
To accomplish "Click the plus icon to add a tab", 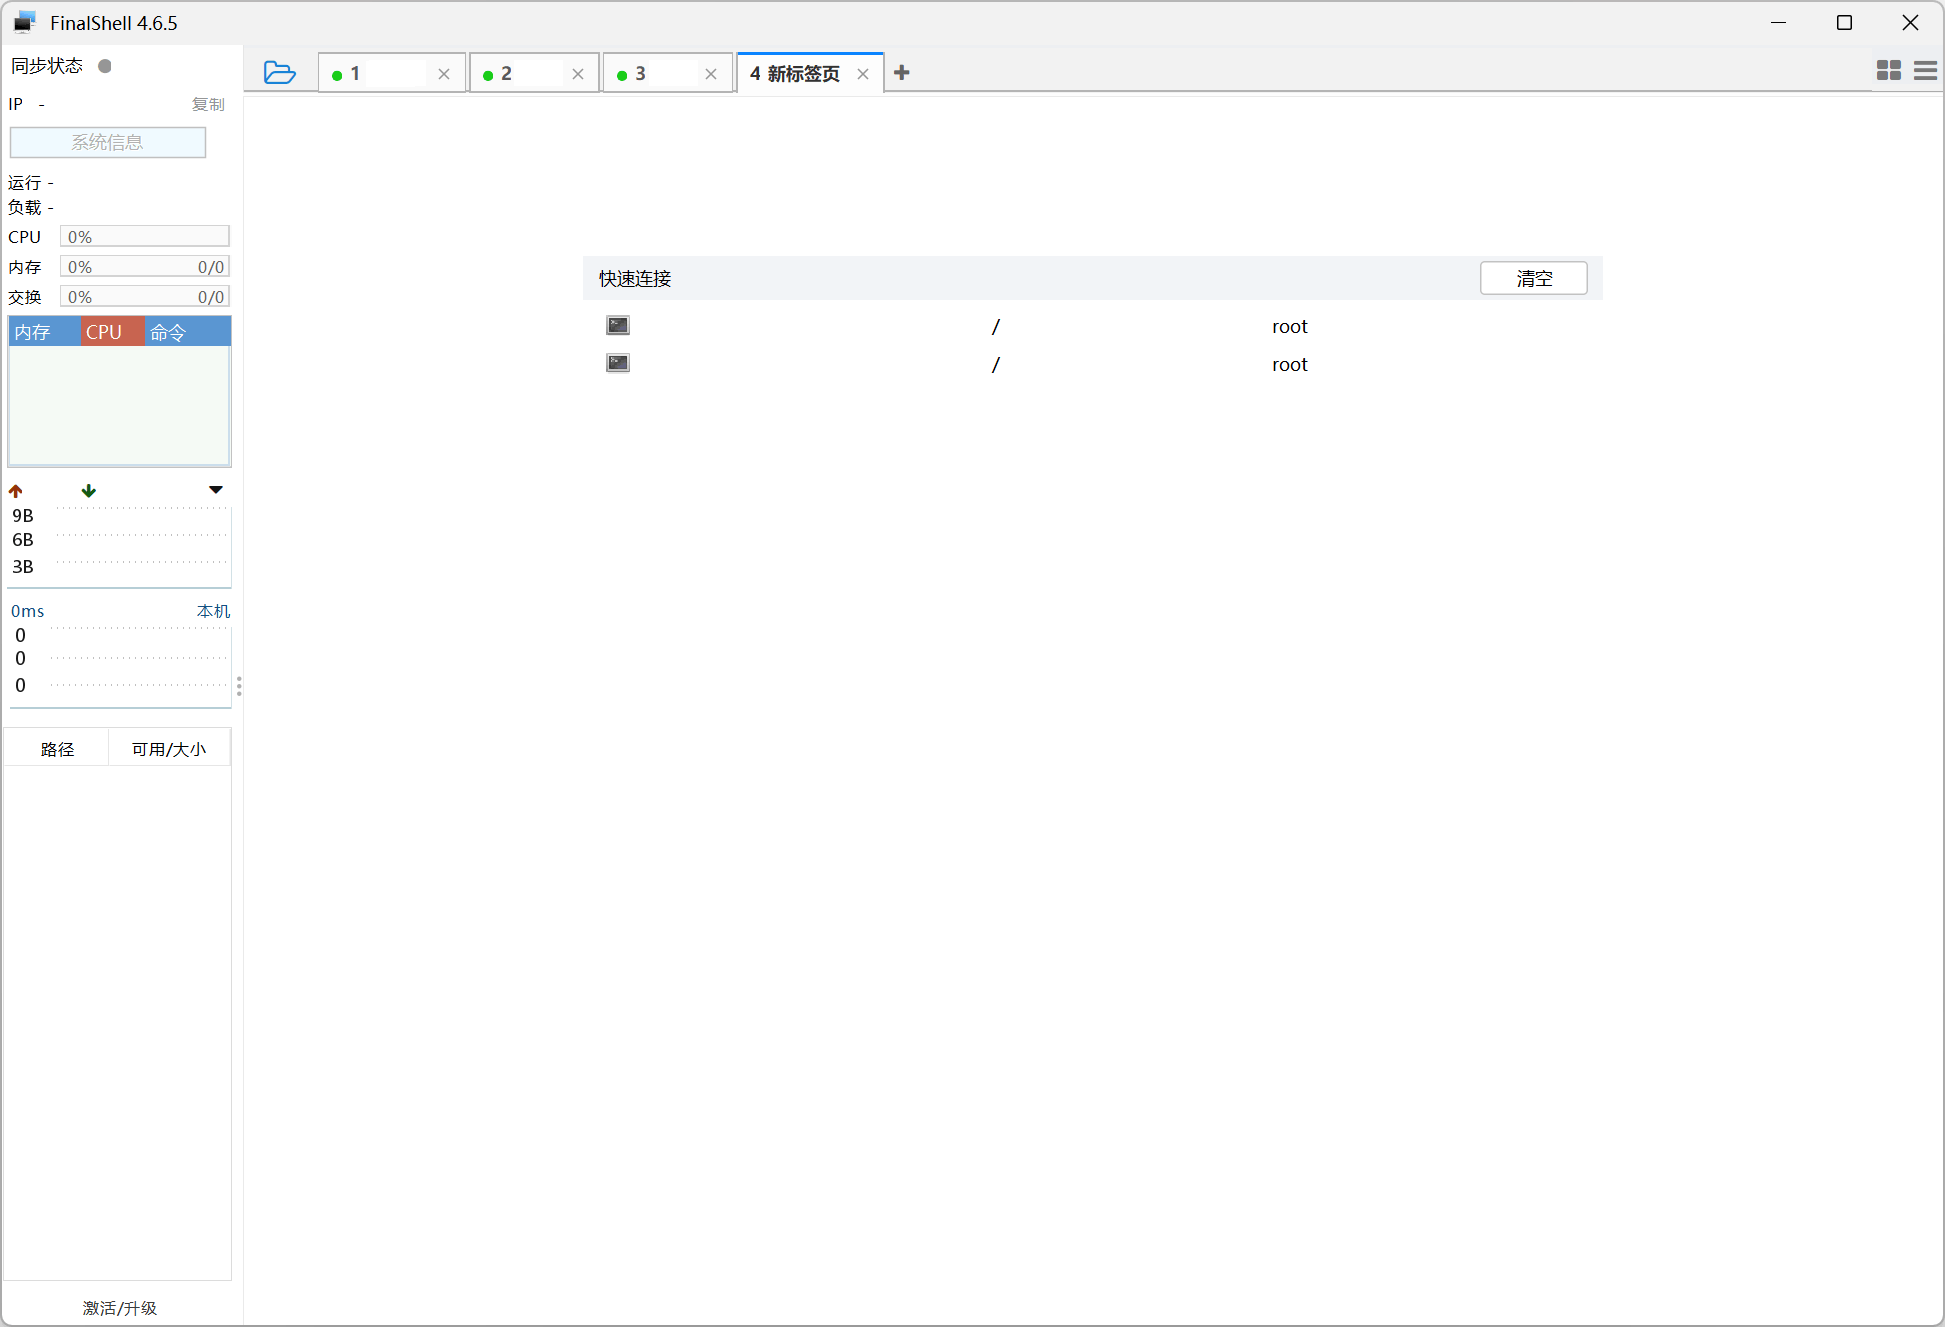I will [901, 73].
